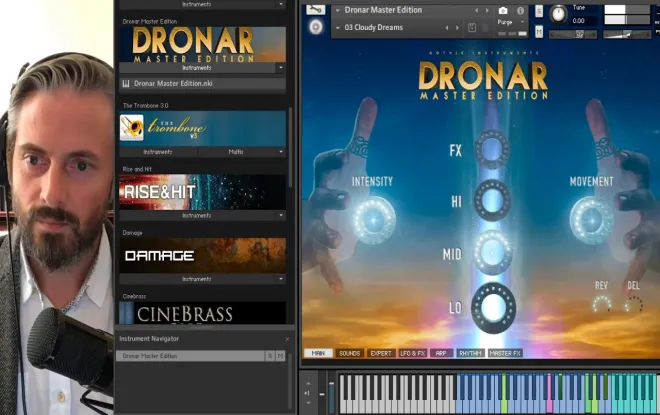Screen dimensions: 660x415
Task: Toggle M in the Instrument Navigator row
Action: click(280, 356)
